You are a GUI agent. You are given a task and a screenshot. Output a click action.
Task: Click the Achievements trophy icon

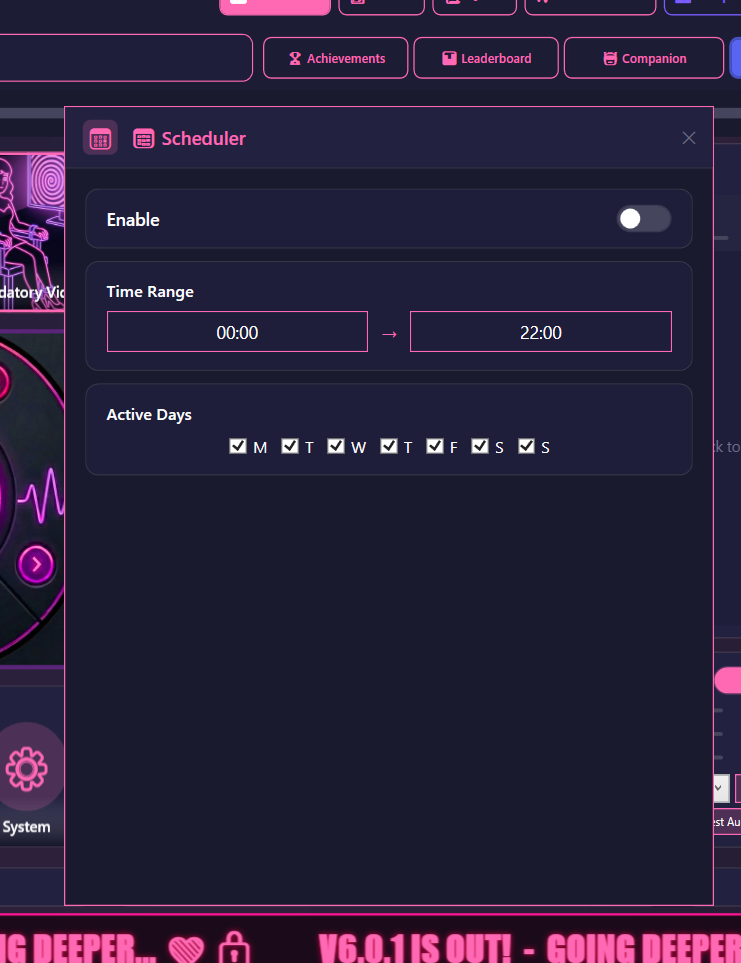(295, 58)
